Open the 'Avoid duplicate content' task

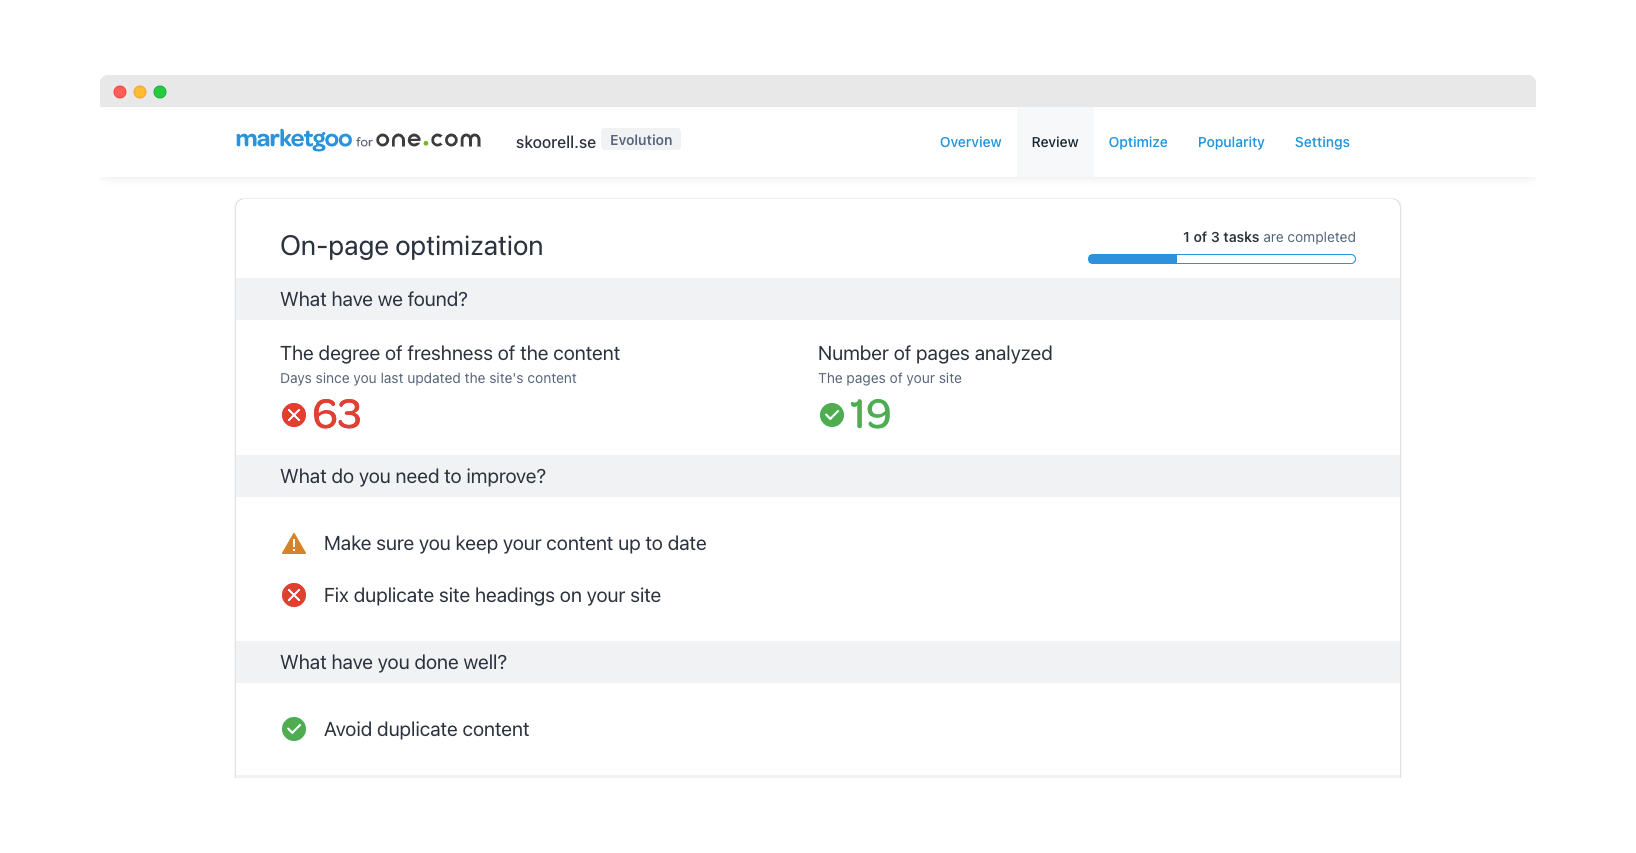[426, 729]
